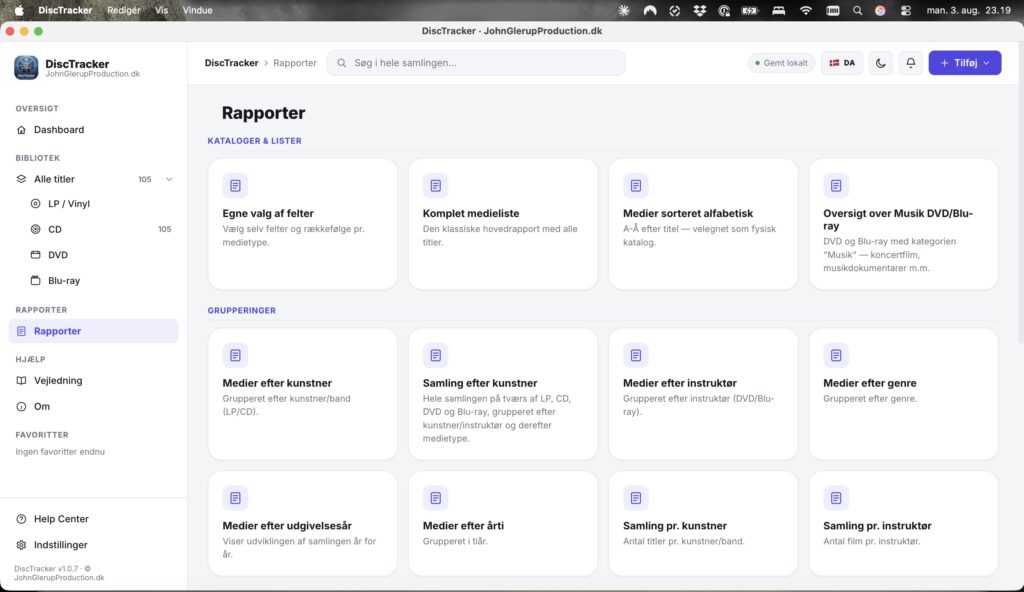Click the DiscTracker breadcrumb link
The height and width of the screenshot is (592, 1024).
(231, 63)
